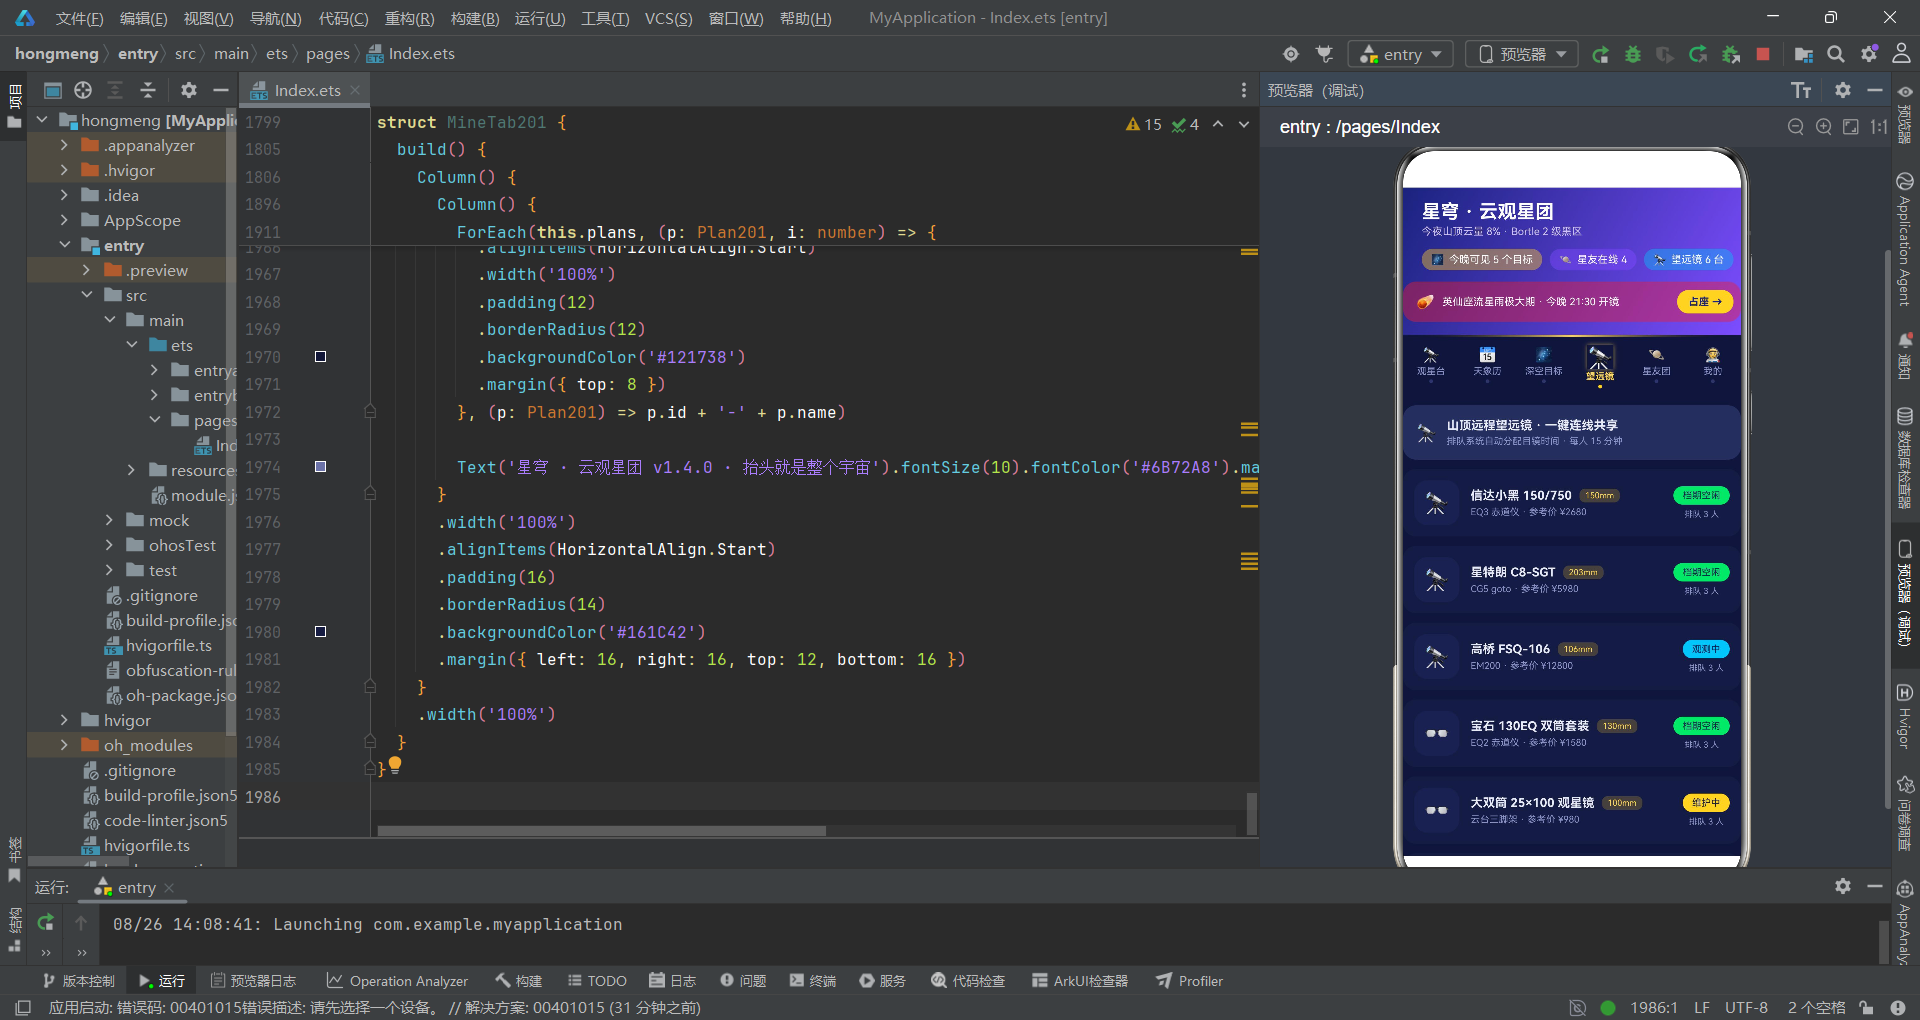
Task: Expand the oh_modules folder
Action: coord(64,745)
